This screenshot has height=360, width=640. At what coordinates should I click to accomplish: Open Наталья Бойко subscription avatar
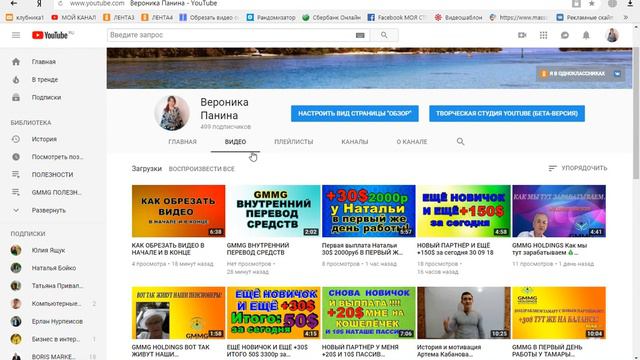pyautogui.click(x=16, y=268)
